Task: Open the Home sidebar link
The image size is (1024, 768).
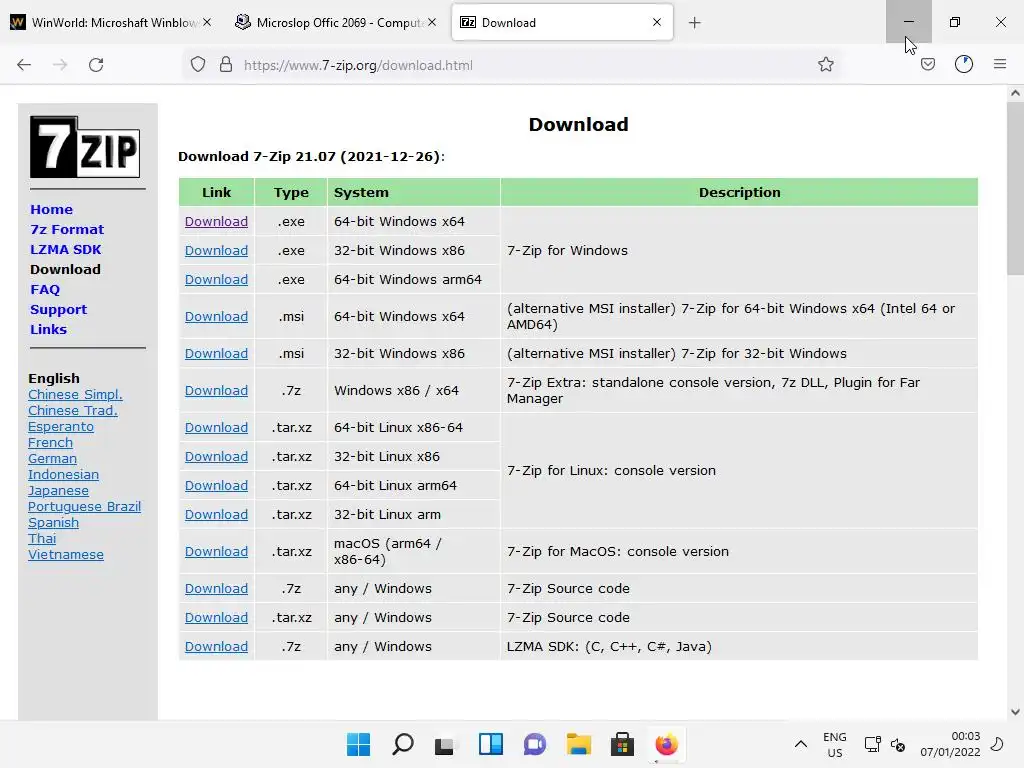Action: point(52,210)
